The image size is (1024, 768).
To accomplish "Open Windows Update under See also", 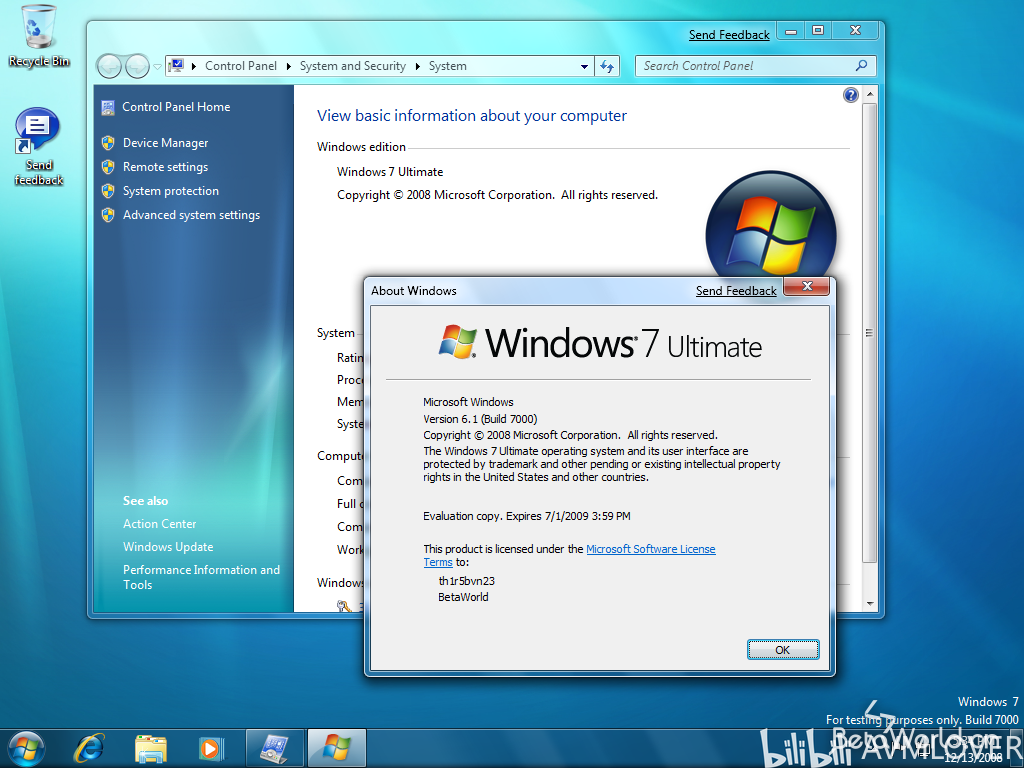I will point(168,547).
